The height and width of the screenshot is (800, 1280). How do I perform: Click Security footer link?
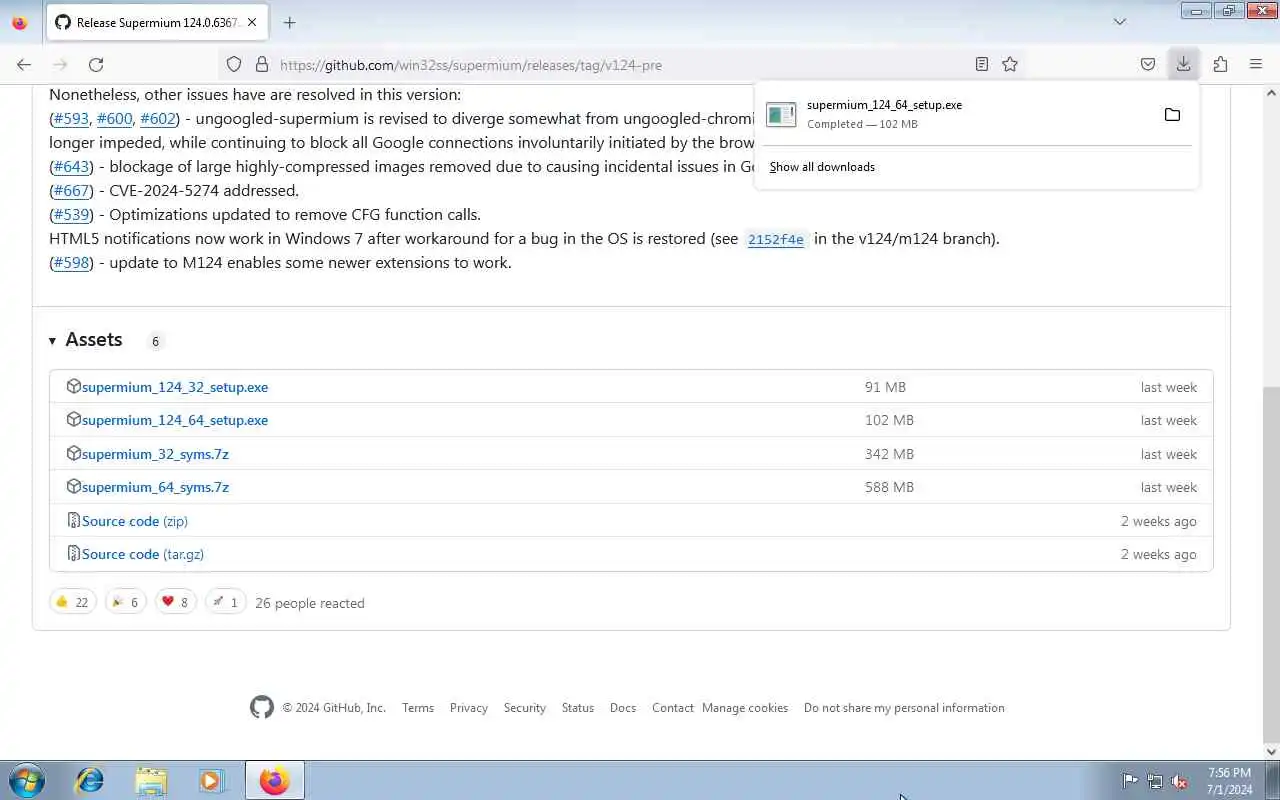pyautogui.click(x=525, y=707)
